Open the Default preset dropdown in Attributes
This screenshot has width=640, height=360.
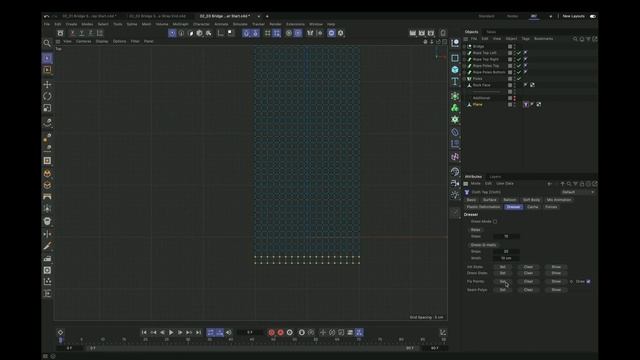tap(577, 192)
